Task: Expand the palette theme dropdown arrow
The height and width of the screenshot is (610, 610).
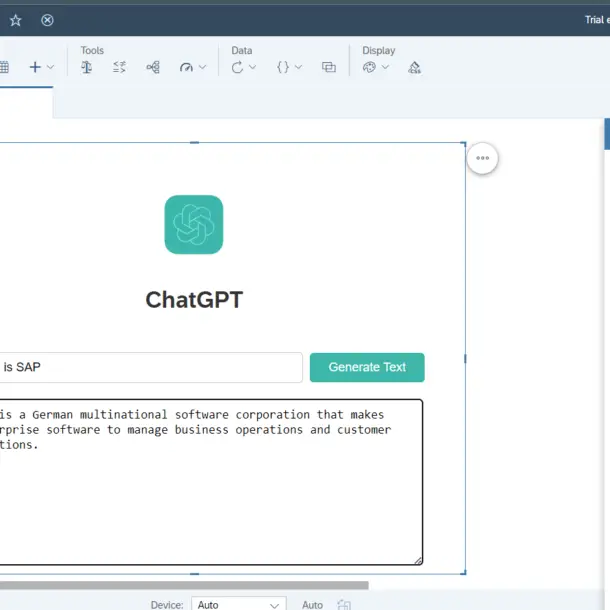Action: click(385, 67)
